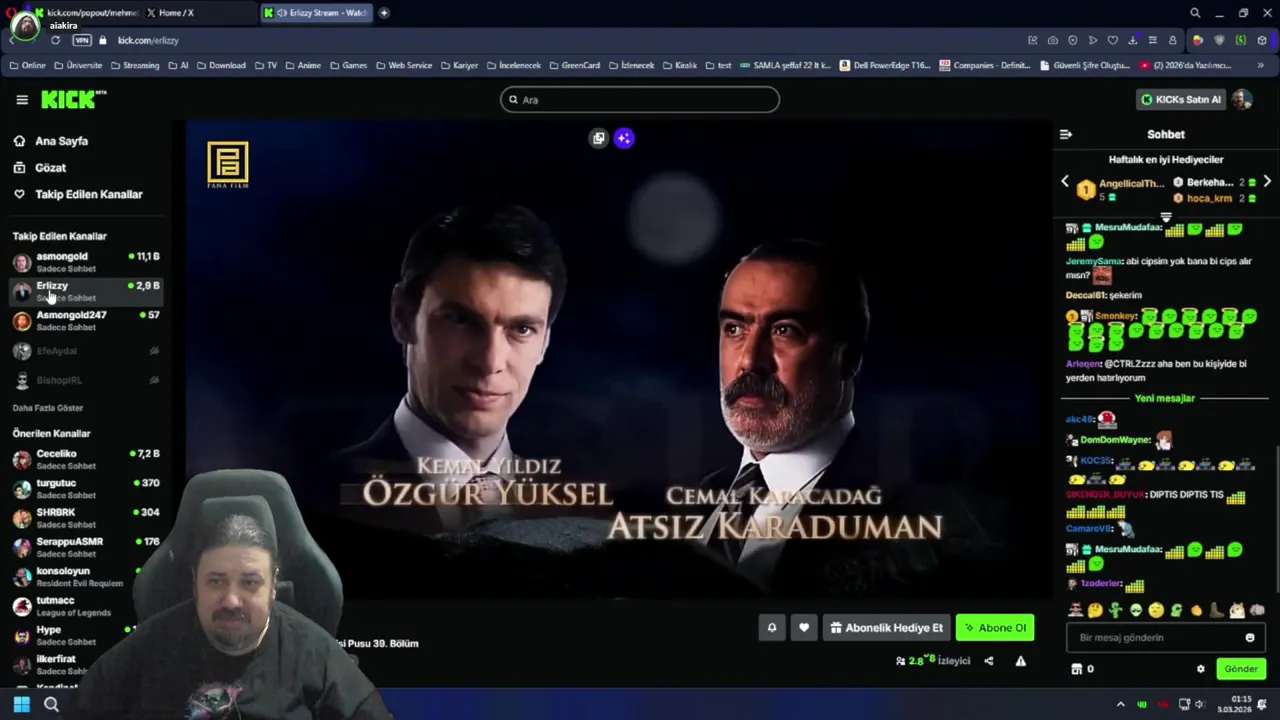1280x720 pixels.
Task: Open user profile avatar menu
Action: (x=1242, y=99)
